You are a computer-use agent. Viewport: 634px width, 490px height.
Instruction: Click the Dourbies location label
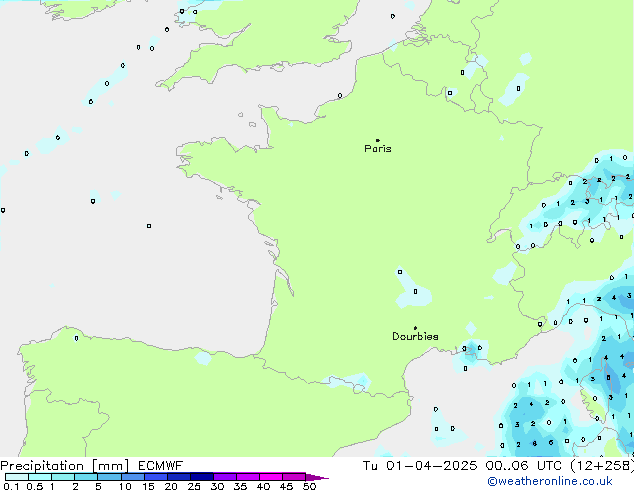(x=415, y=336)
